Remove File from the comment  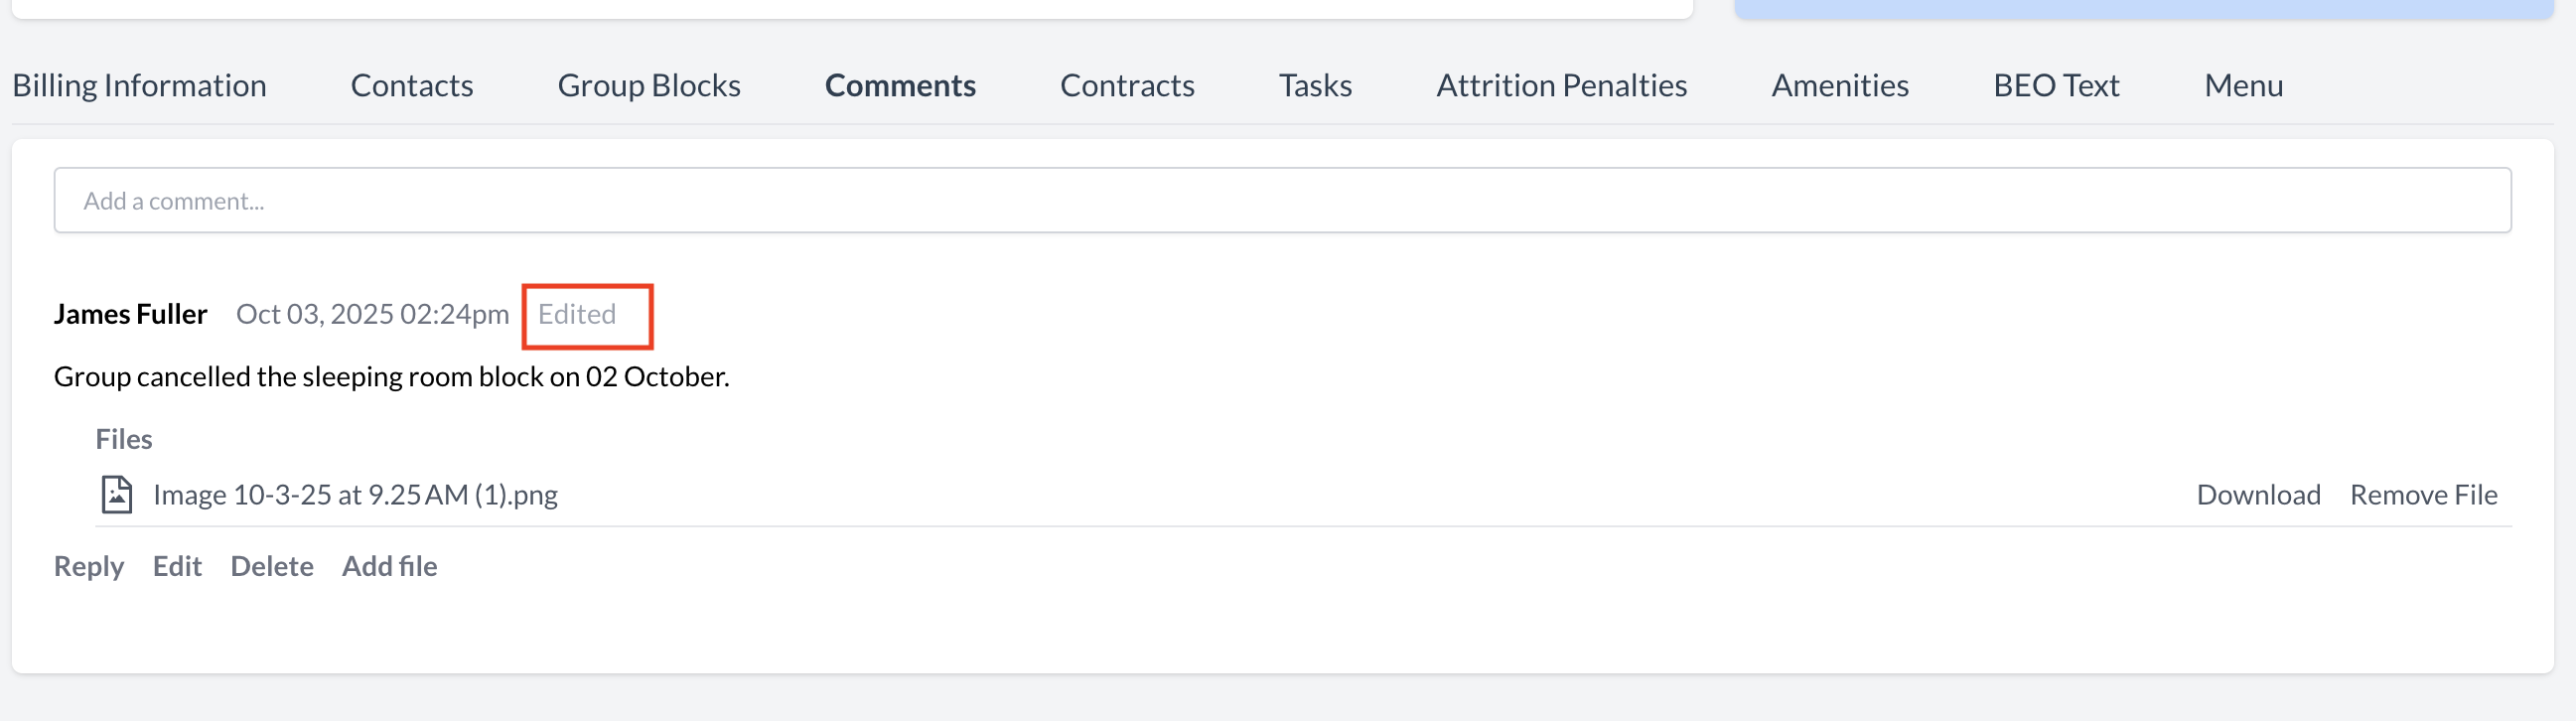click(2423, 494)
